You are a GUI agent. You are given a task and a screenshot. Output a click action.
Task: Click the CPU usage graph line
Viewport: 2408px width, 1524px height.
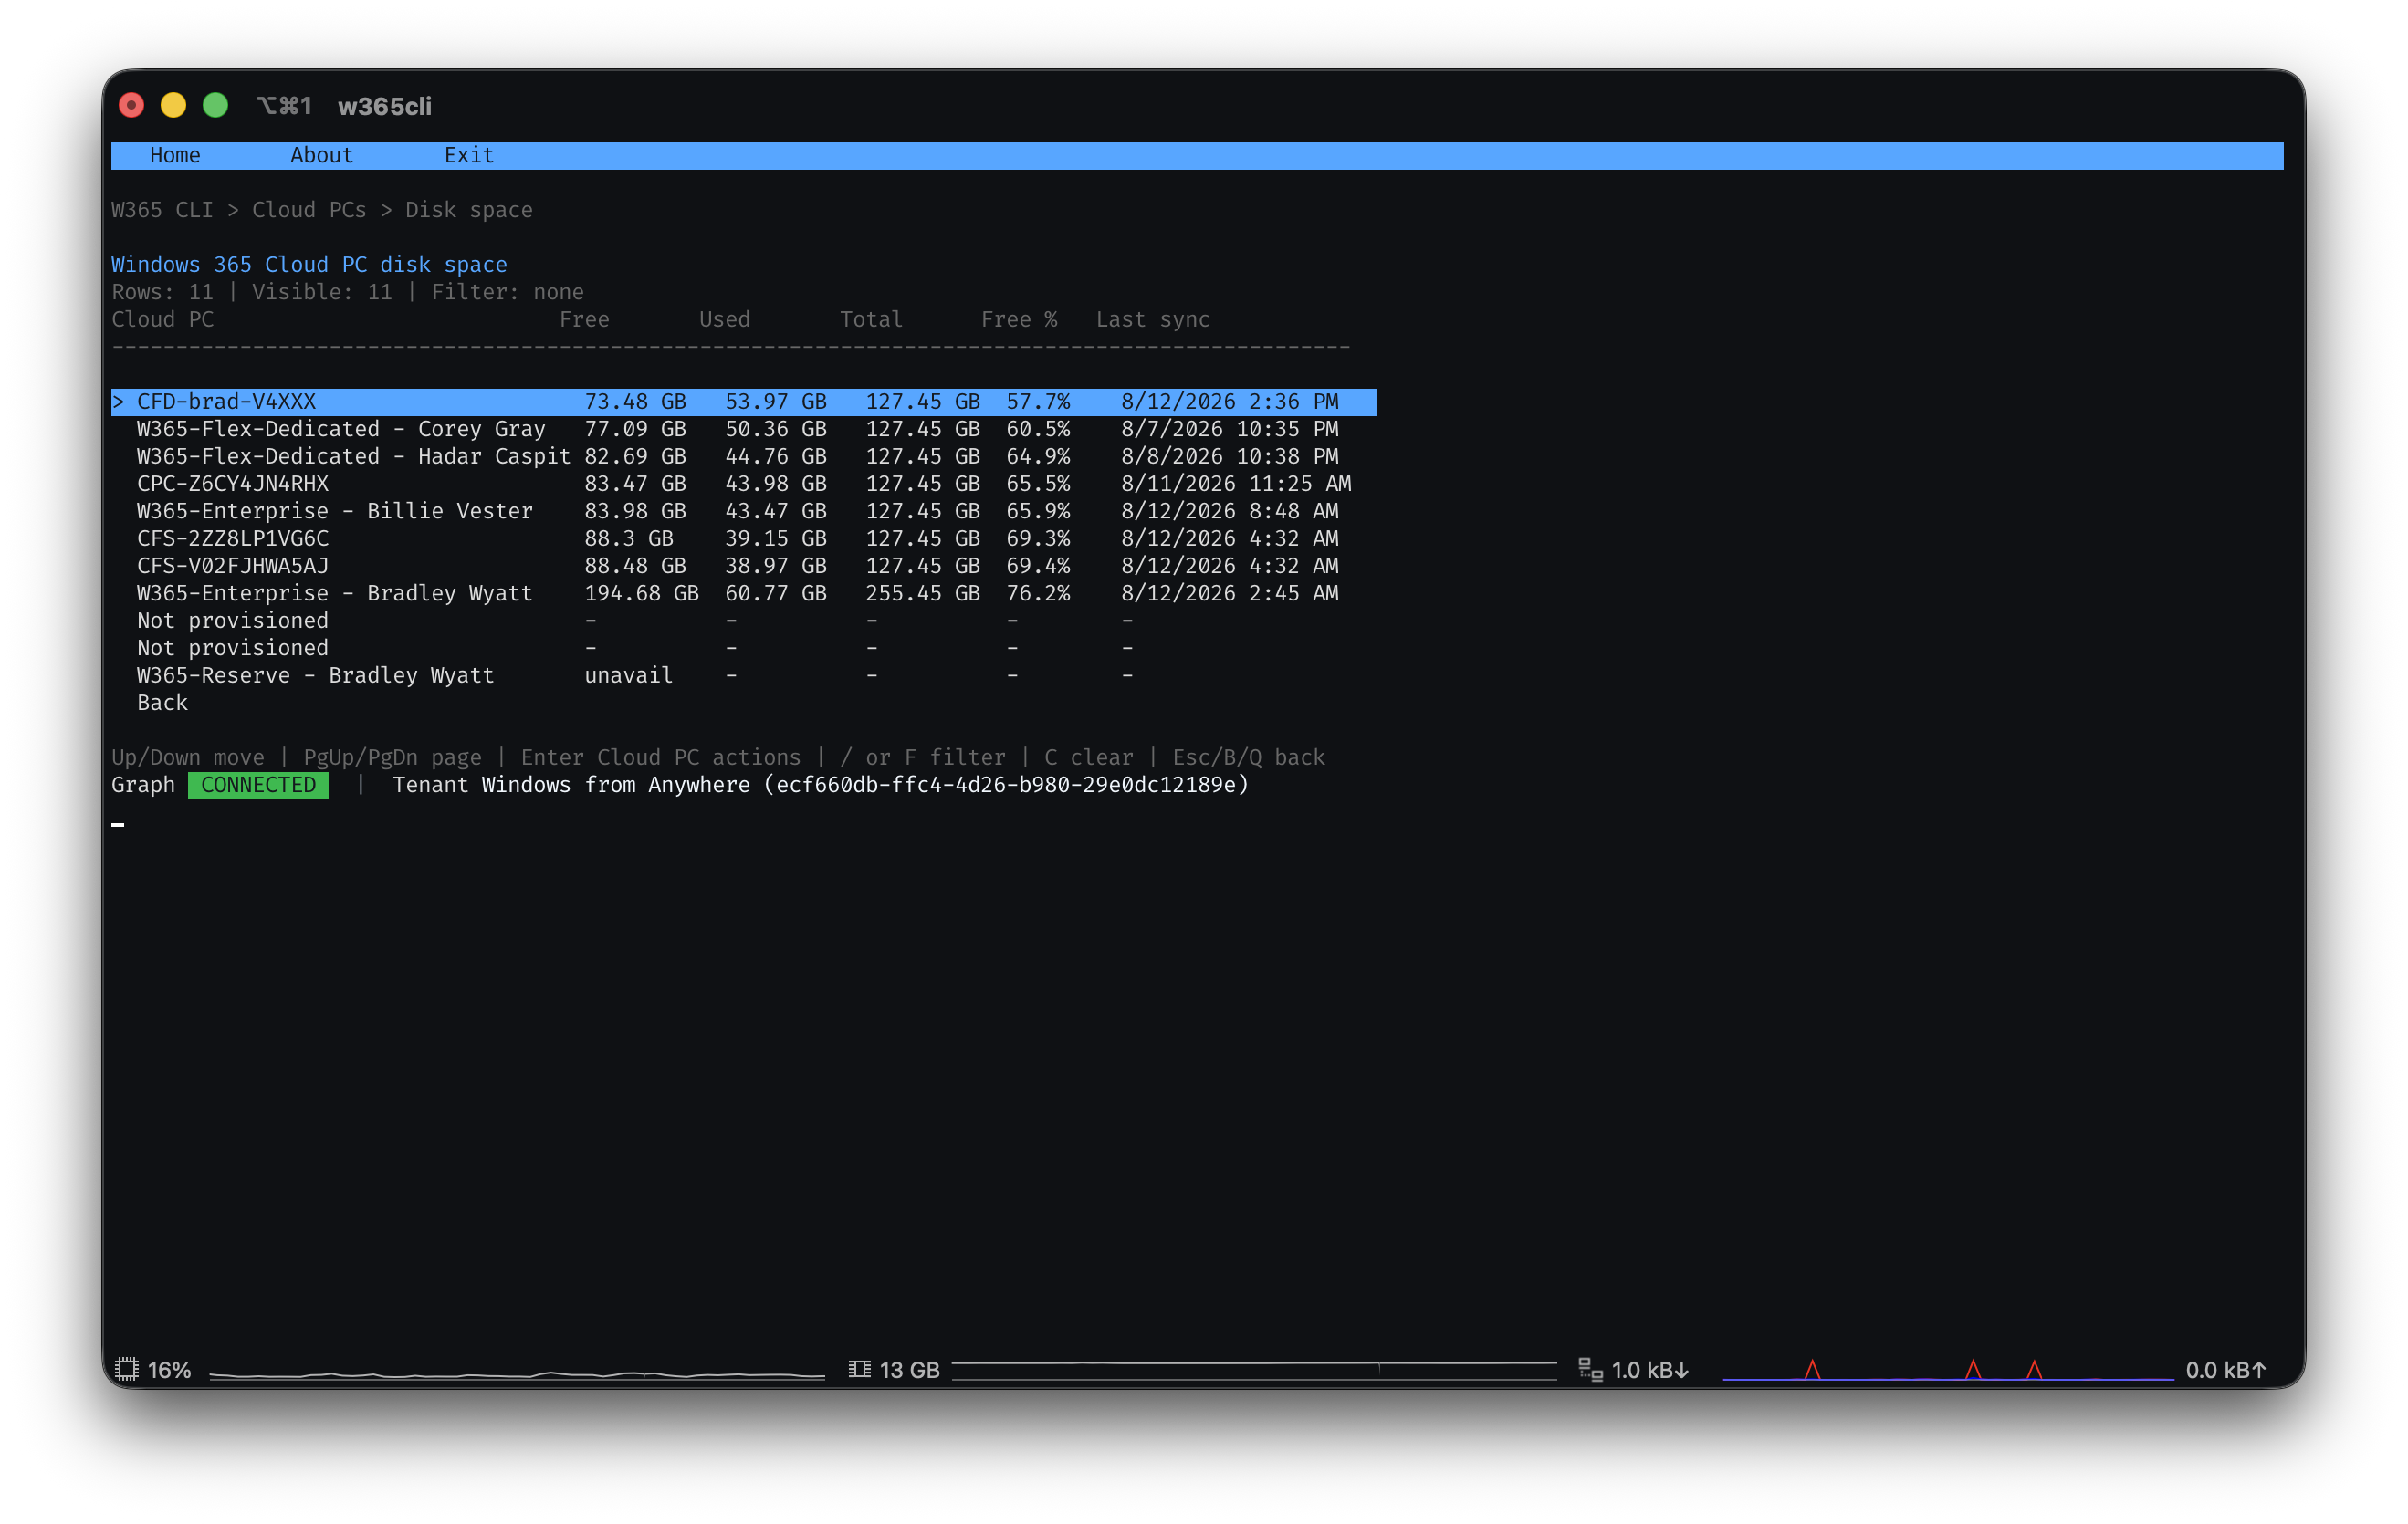click(517, 1375)
